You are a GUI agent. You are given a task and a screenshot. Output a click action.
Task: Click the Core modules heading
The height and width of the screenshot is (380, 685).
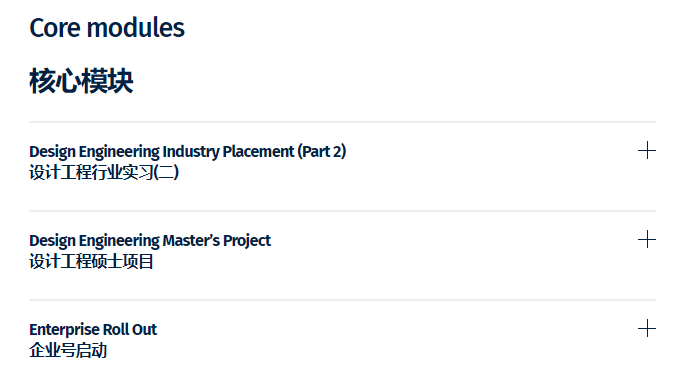(107, 28)
